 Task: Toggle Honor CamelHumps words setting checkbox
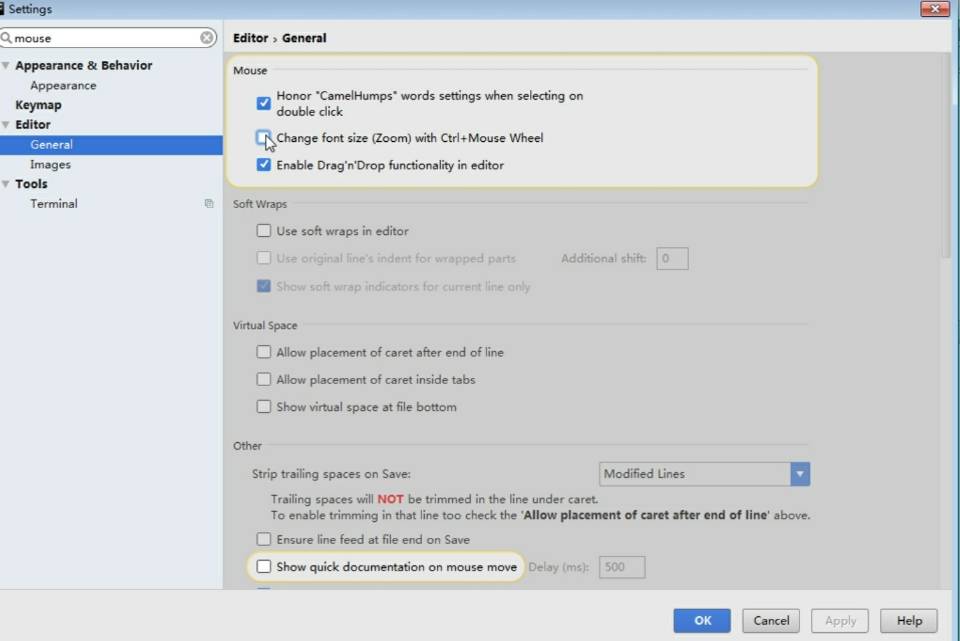click(x=263, y=103)
